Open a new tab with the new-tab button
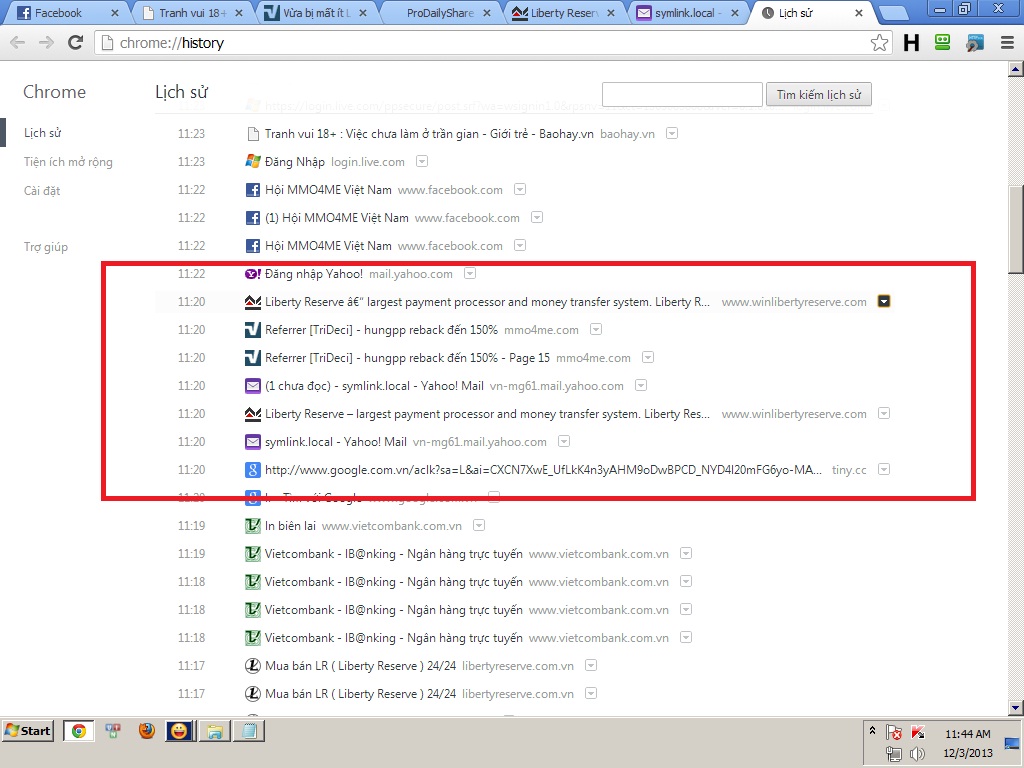This screenshot has width=1024, height=768. (893, 13)
